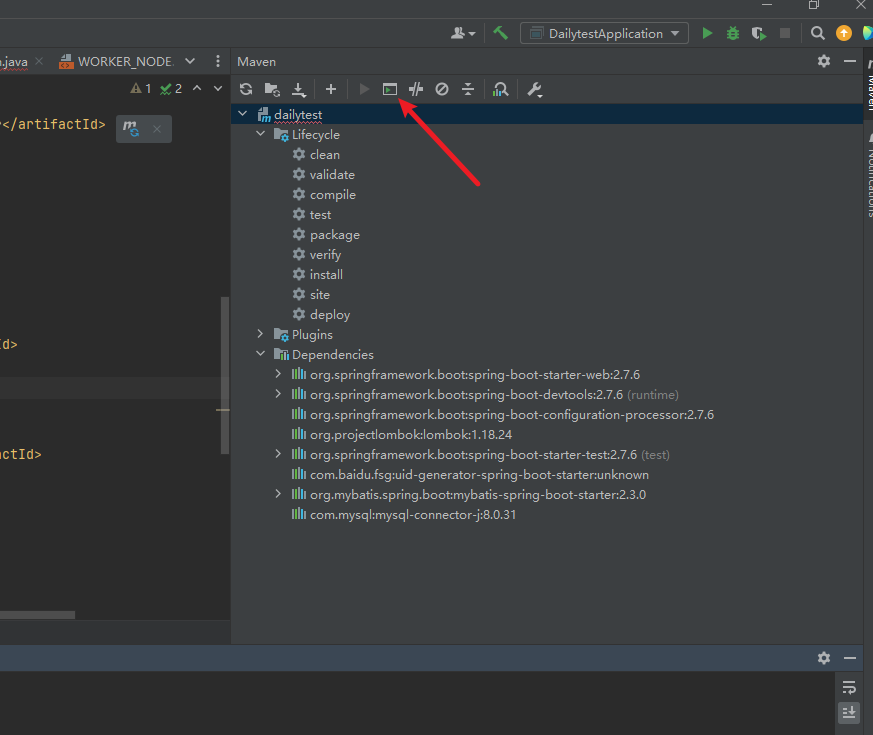Click Download Sources and Documentation icon
This screenshot has width=873, height=735.
pos(298,90)
